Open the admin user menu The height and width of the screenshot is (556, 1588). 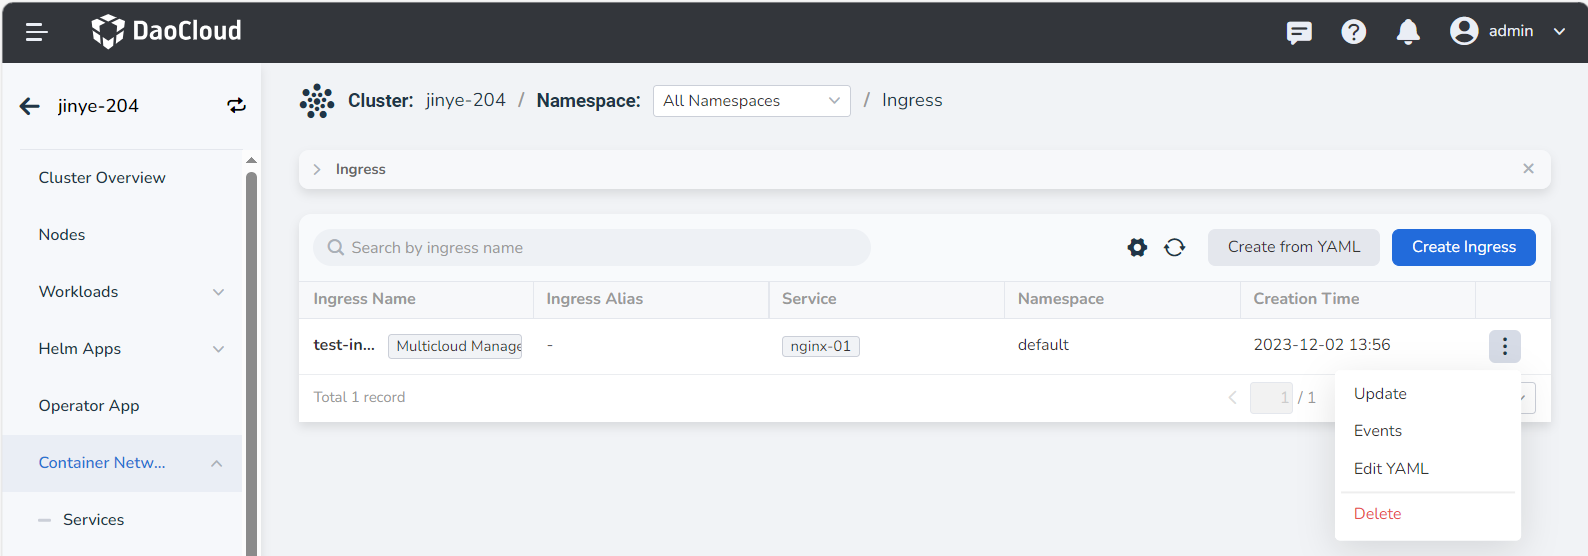pyautogui.click(x=1507, y=32)
